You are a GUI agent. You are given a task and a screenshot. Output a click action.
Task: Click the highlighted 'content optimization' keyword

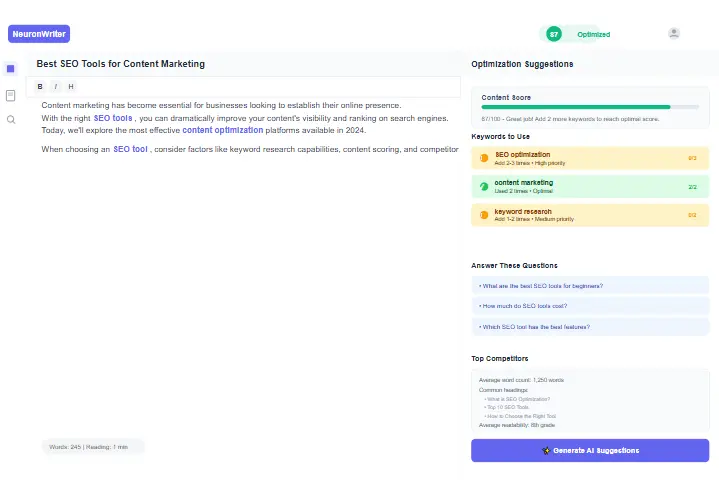223,130
